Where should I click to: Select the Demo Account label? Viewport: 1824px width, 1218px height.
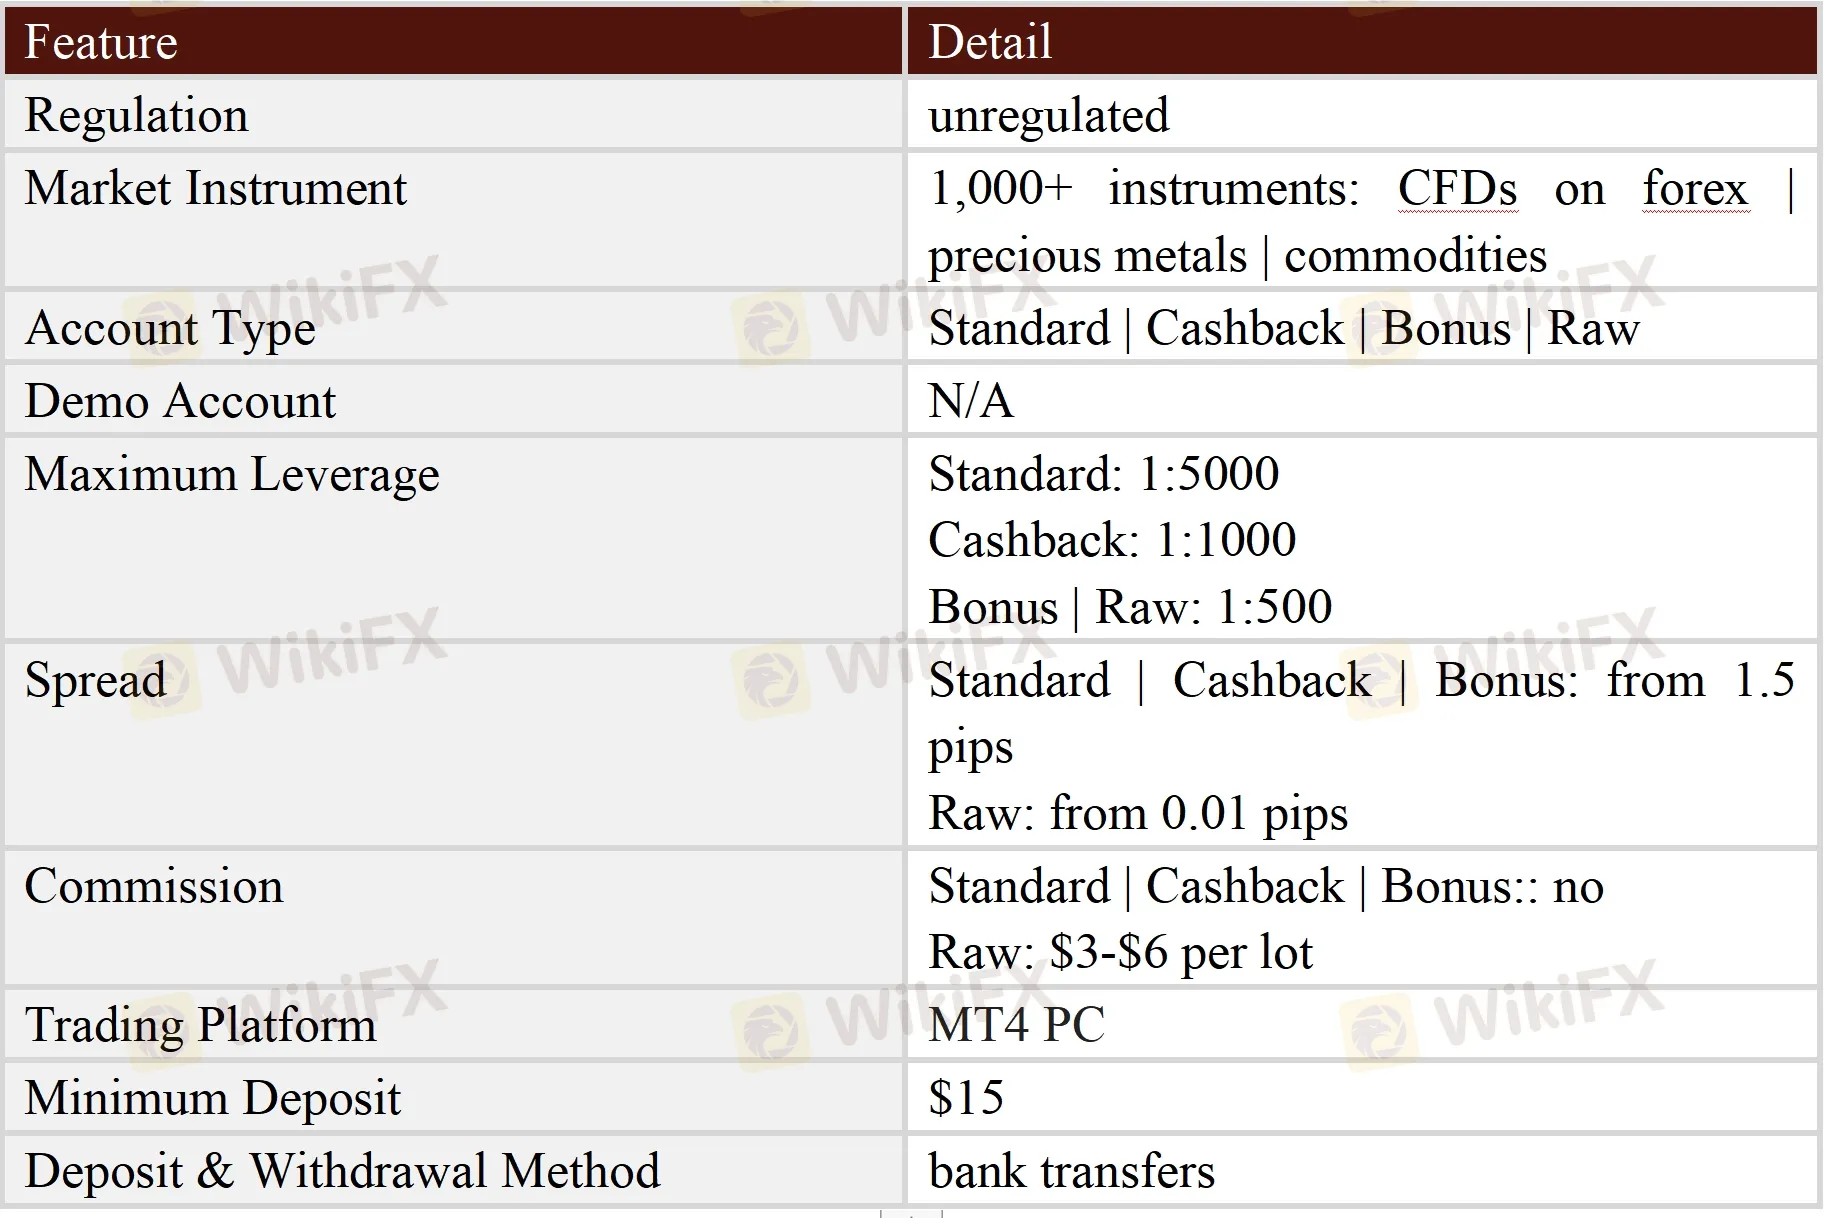[x=180, y=402]
